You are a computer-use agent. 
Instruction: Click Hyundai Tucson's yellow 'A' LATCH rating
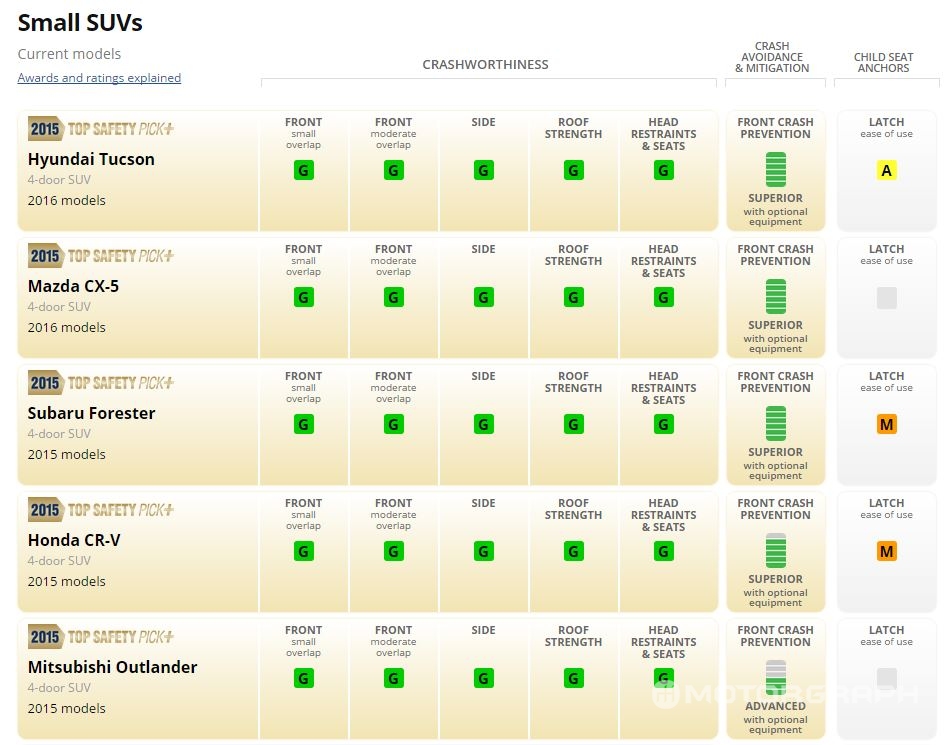[x=886, y=171]
